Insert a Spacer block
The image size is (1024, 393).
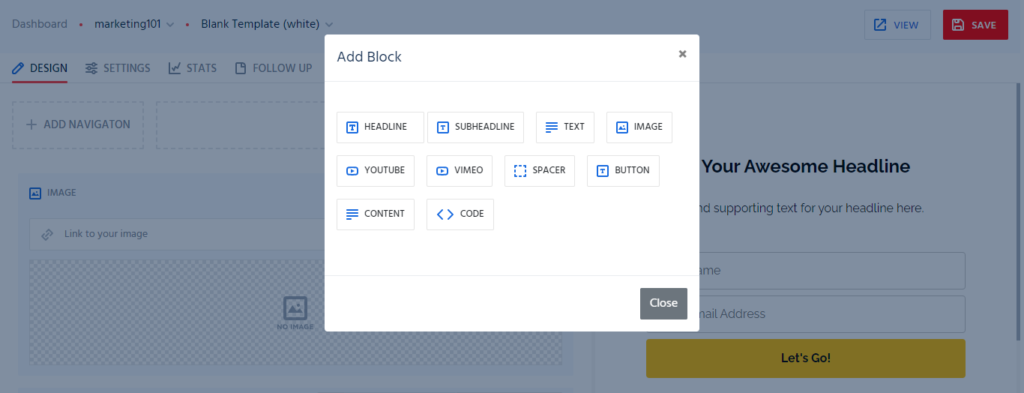pyautogui.click(x=539, y=171)
